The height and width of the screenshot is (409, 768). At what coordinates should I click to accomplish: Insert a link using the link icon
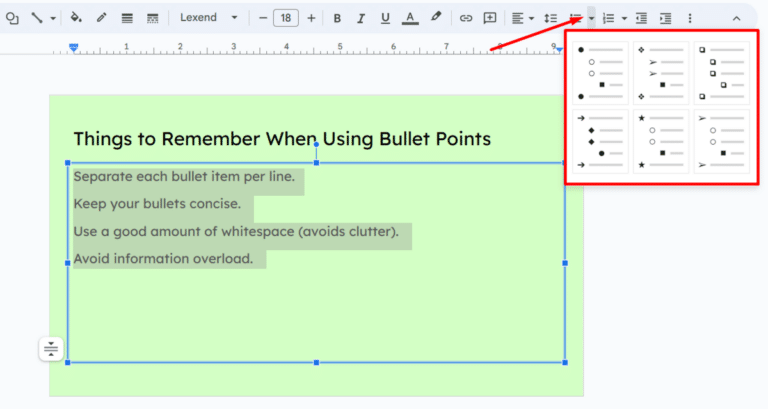pos(465,18)
